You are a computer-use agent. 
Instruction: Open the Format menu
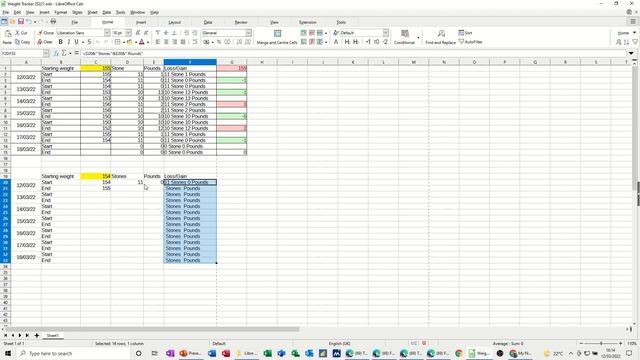point(60,12)
